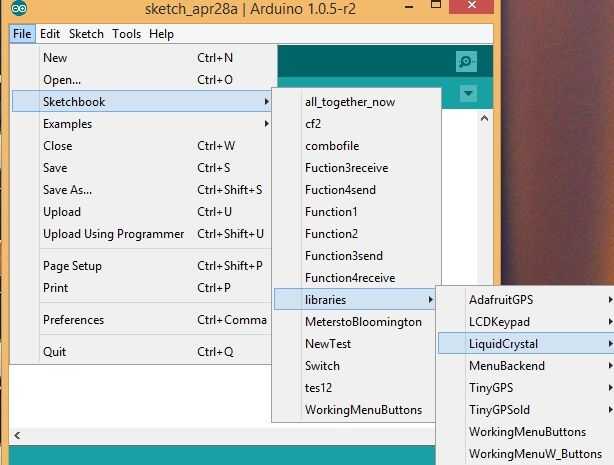
Task: Open the all_together_now sketch
Action: 356,102
